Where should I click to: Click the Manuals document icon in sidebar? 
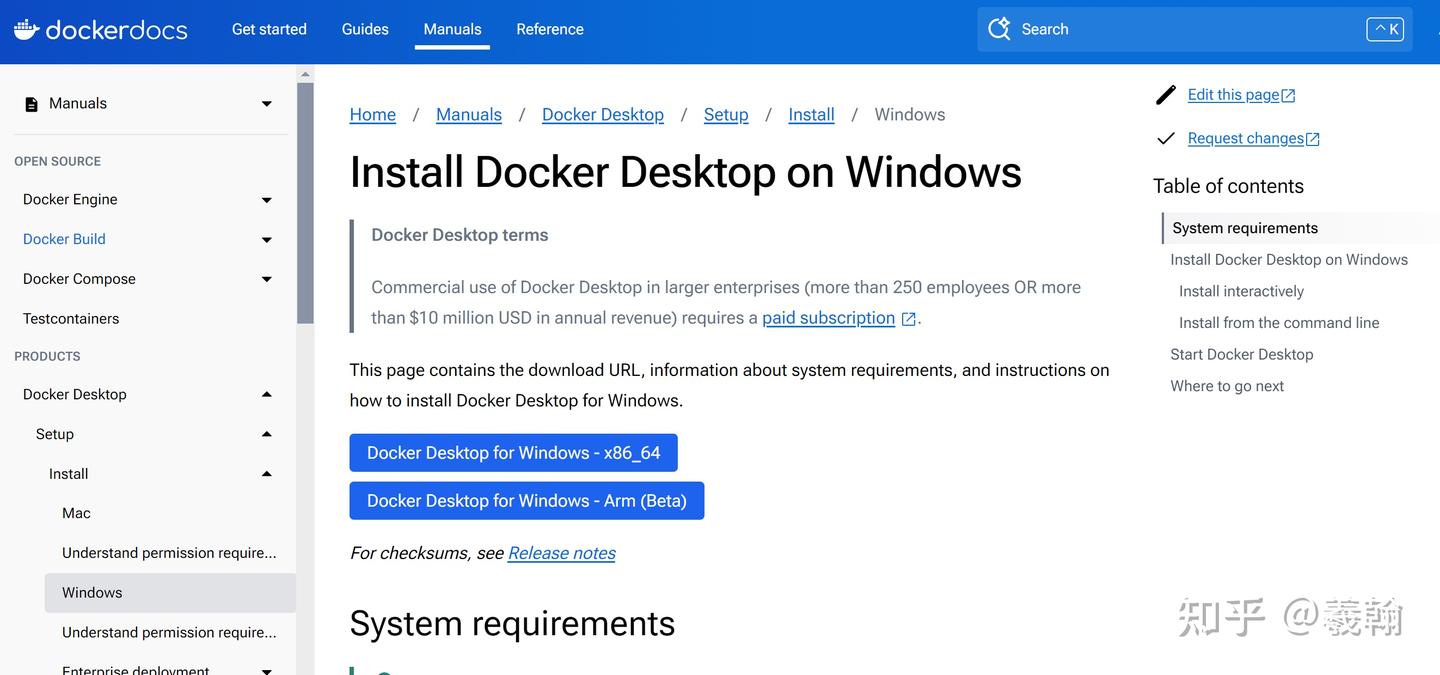[x=31, y=104]
